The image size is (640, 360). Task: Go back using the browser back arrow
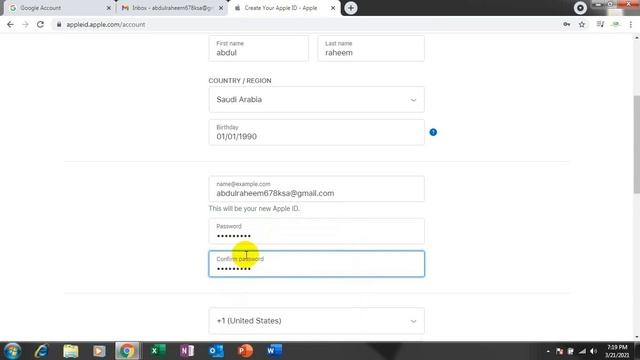click(x=11, y=24)
